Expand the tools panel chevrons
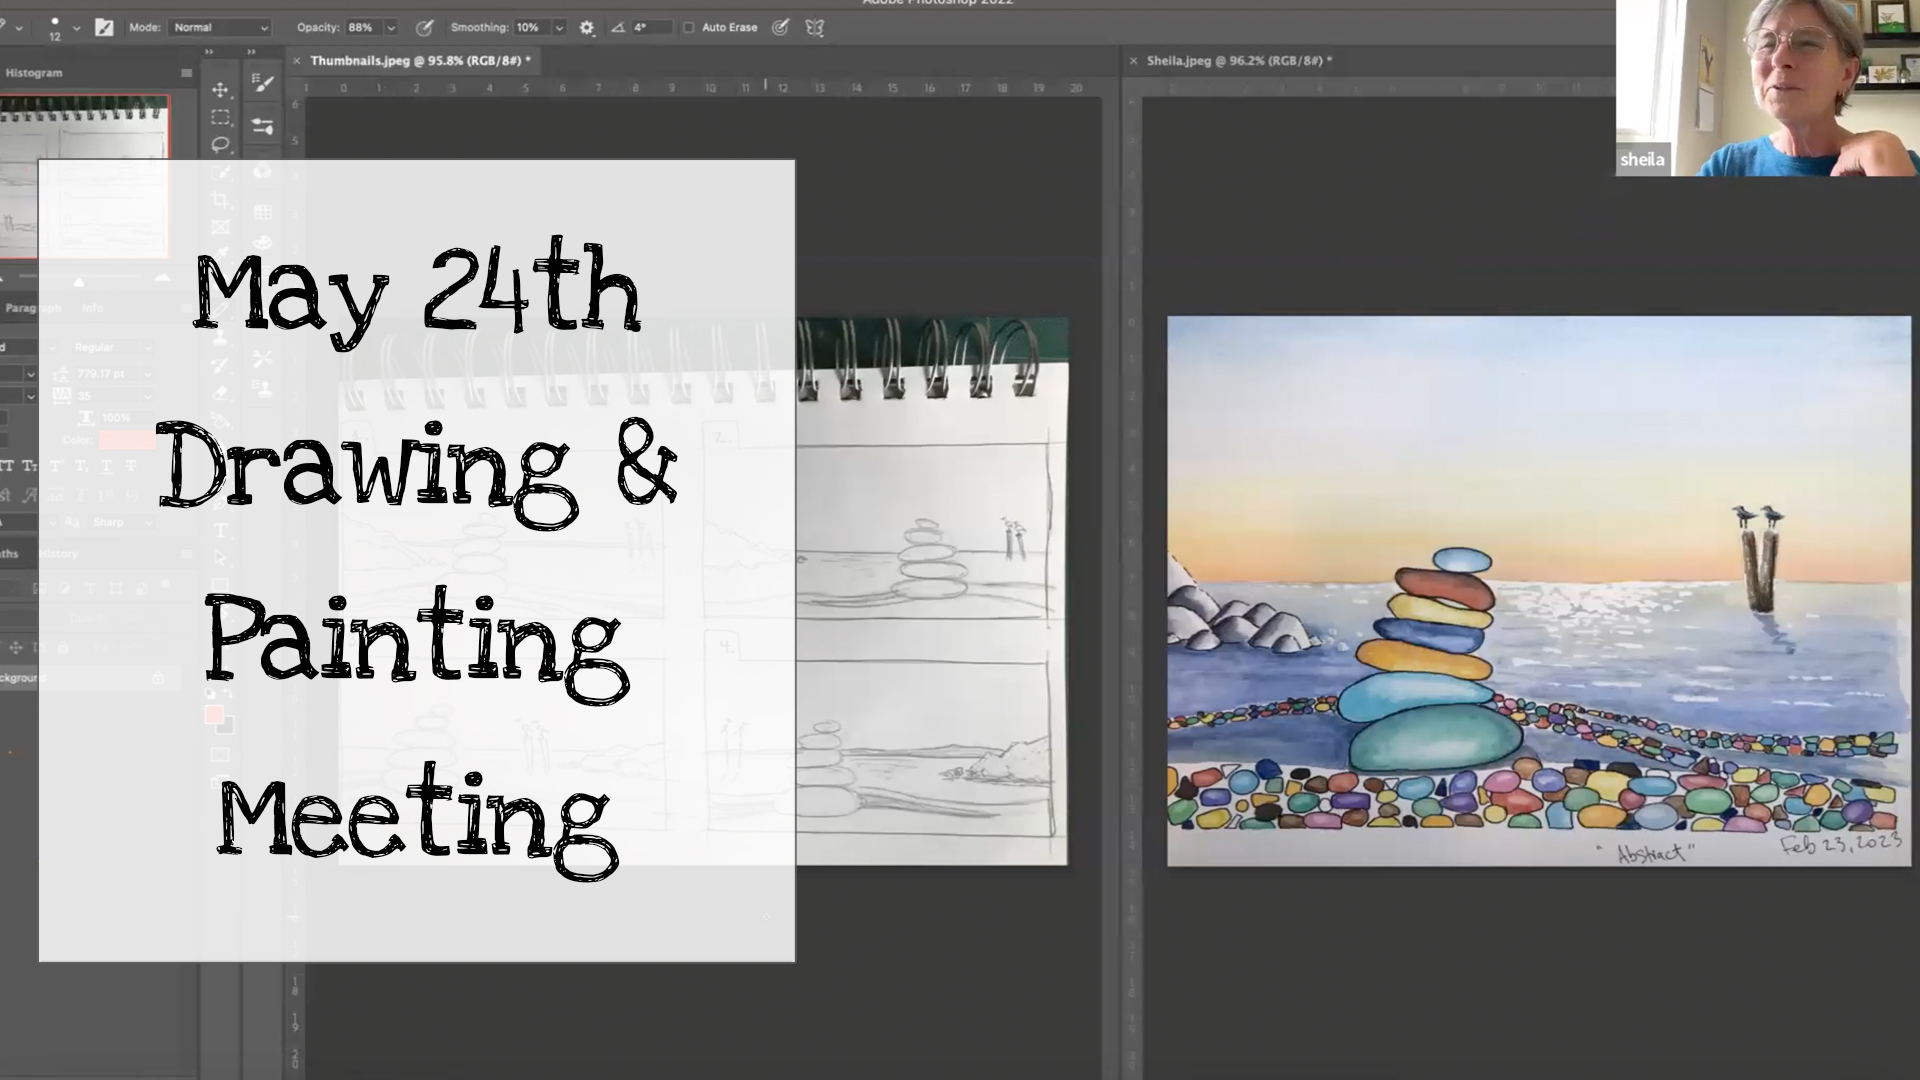Image resolution: width=1920 pixels, height=1080 pixels. point(209,52)
